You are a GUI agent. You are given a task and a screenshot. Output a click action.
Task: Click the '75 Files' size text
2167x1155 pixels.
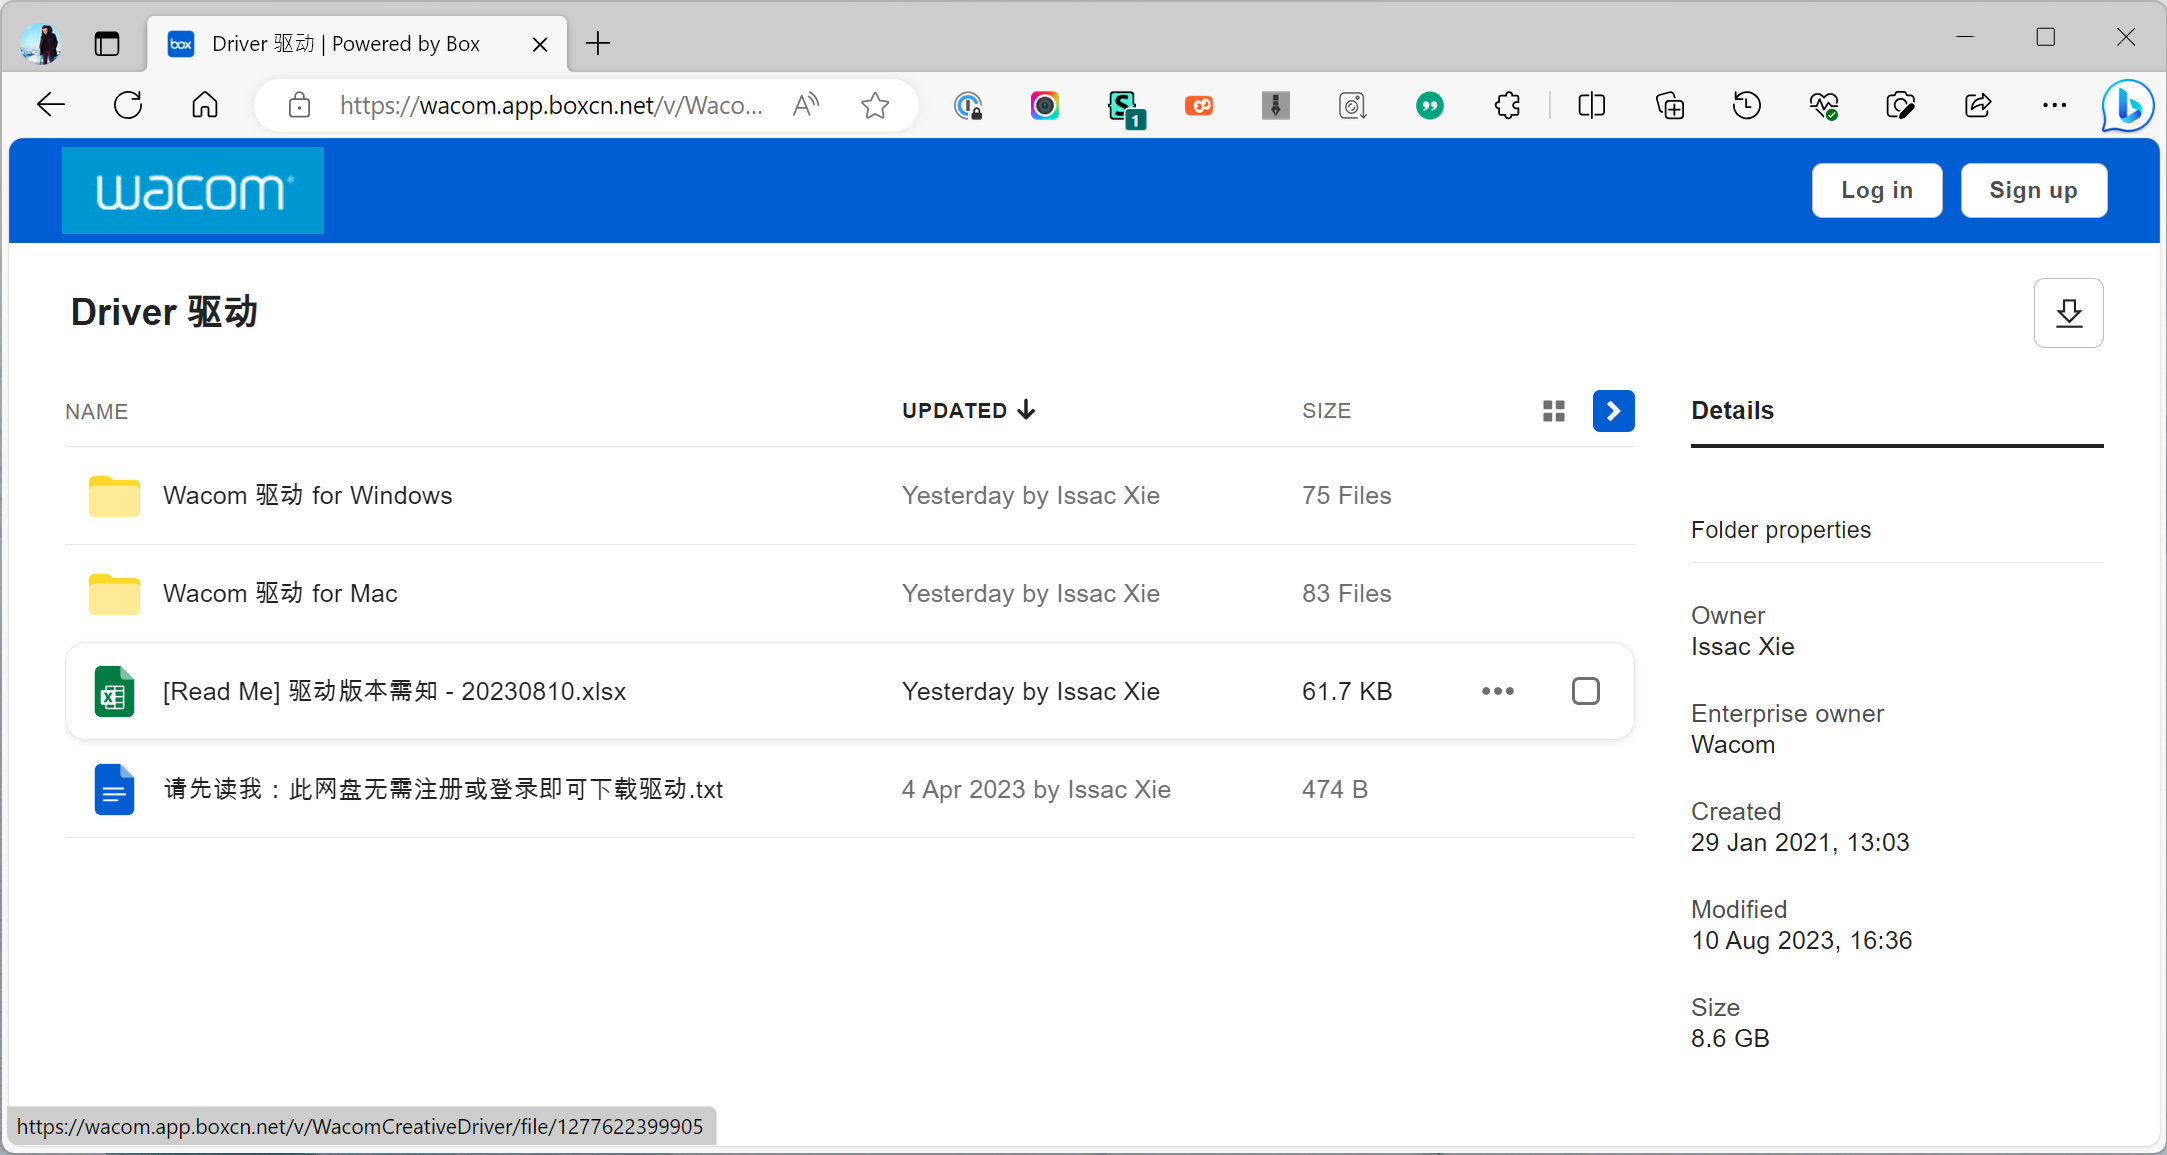click(1346, 495)
